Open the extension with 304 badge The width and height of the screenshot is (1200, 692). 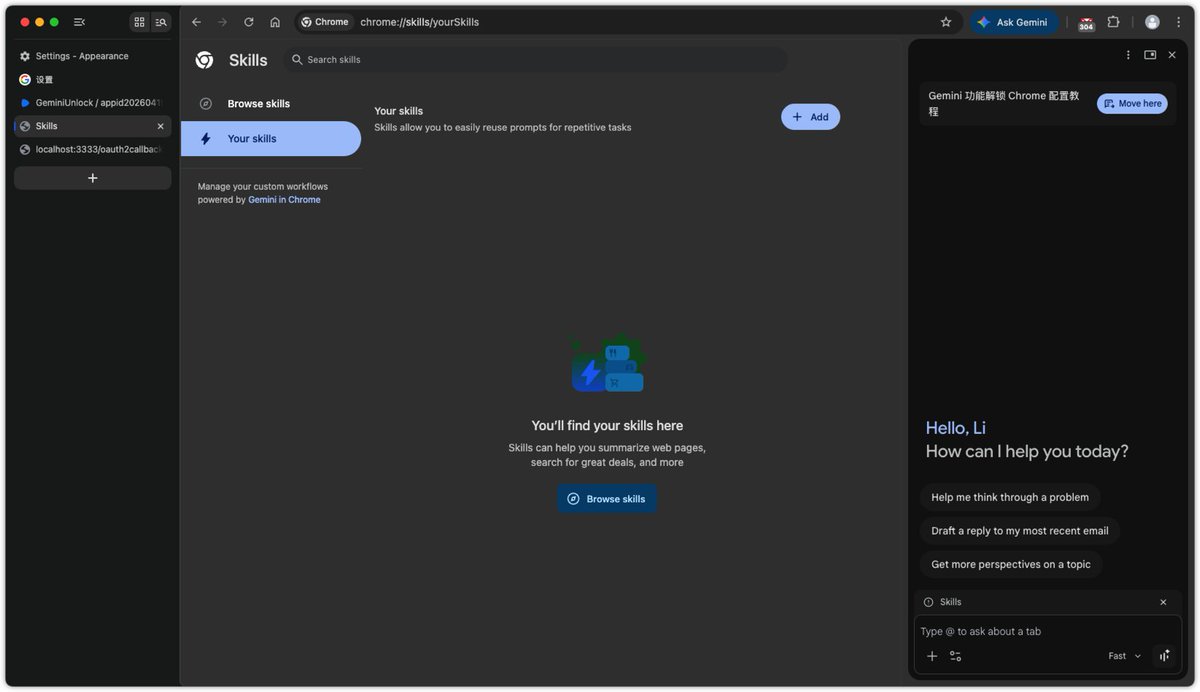pyautogui.click(x=1086, y=23)
